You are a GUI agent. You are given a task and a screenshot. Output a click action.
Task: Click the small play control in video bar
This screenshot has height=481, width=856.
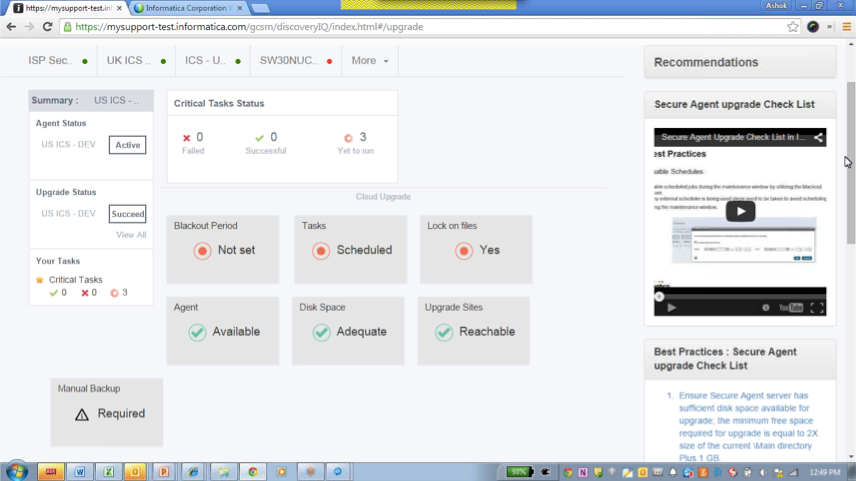pyautogui.click(x=671, y=308)
